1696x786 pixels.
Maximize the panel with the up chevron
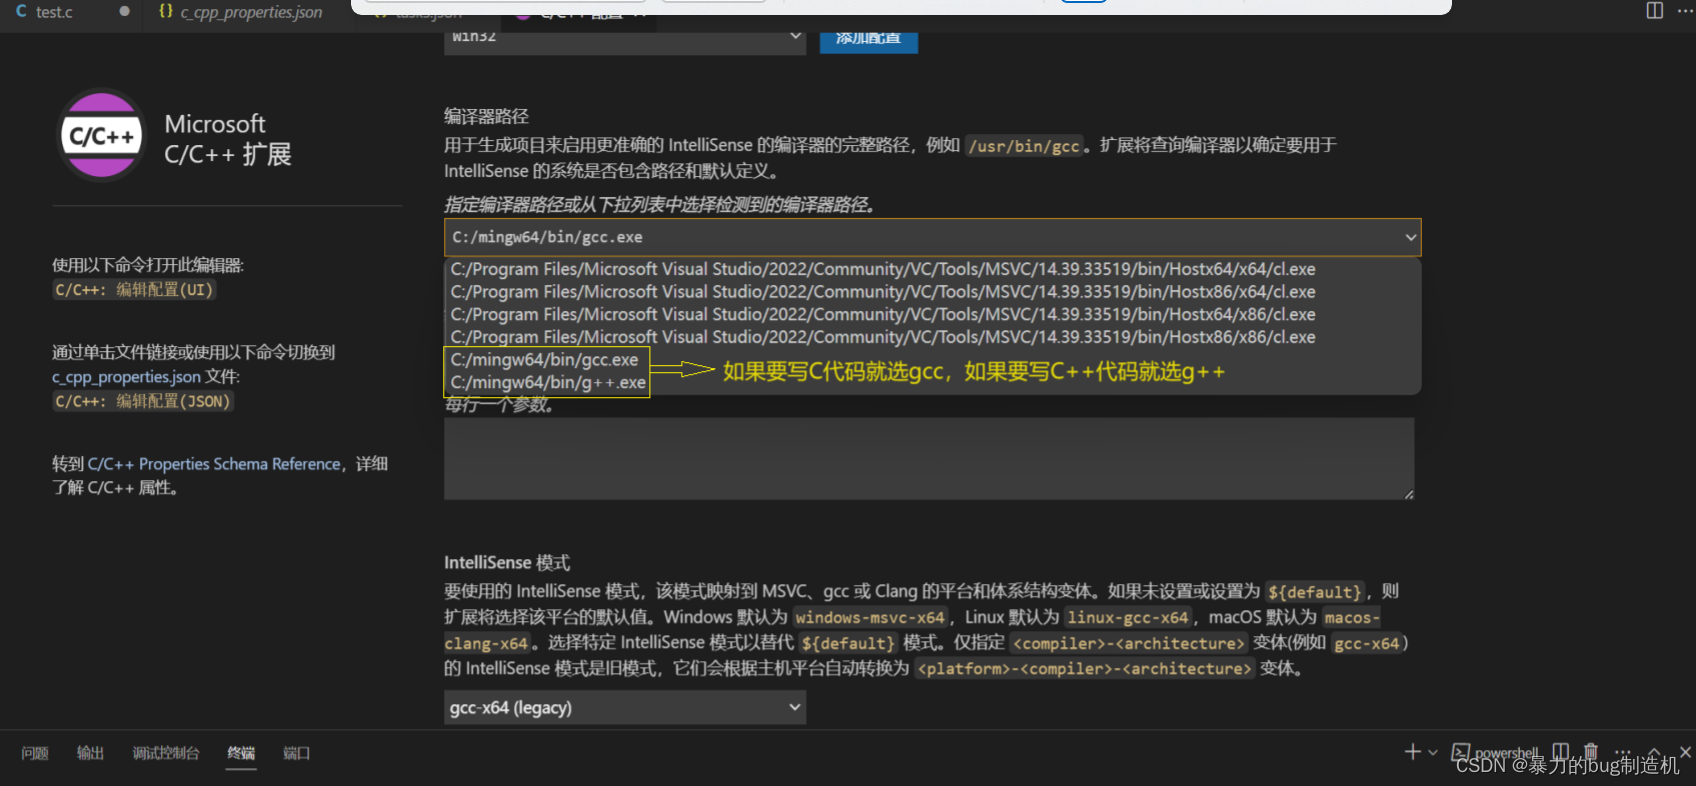1654,752
